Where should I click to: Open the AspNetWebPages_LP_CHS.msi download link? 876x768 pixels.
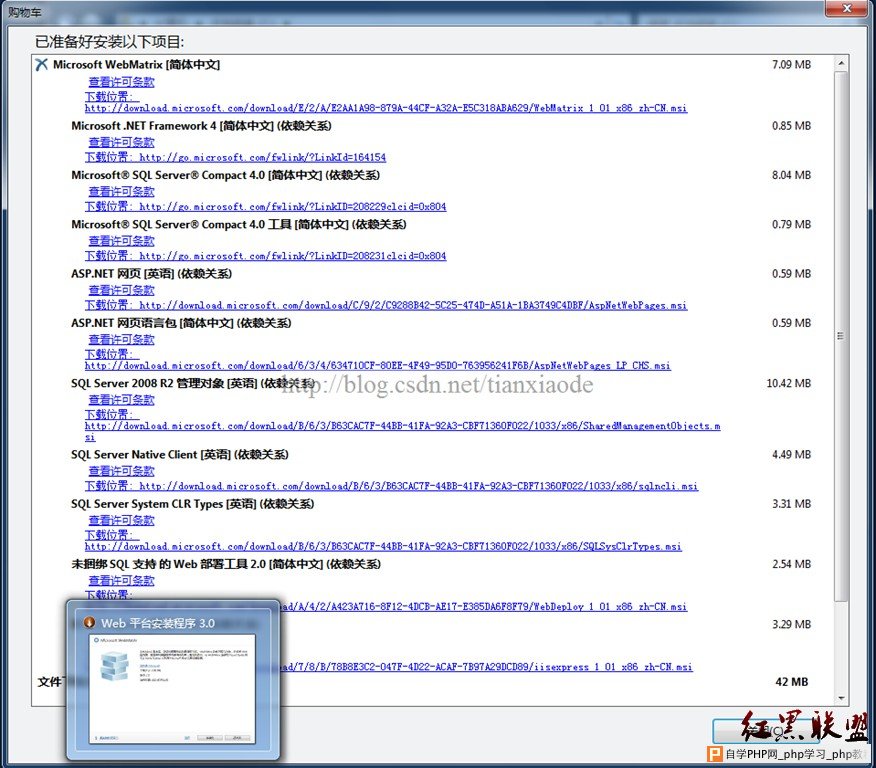pyautogui.click(x=378, y=365)
